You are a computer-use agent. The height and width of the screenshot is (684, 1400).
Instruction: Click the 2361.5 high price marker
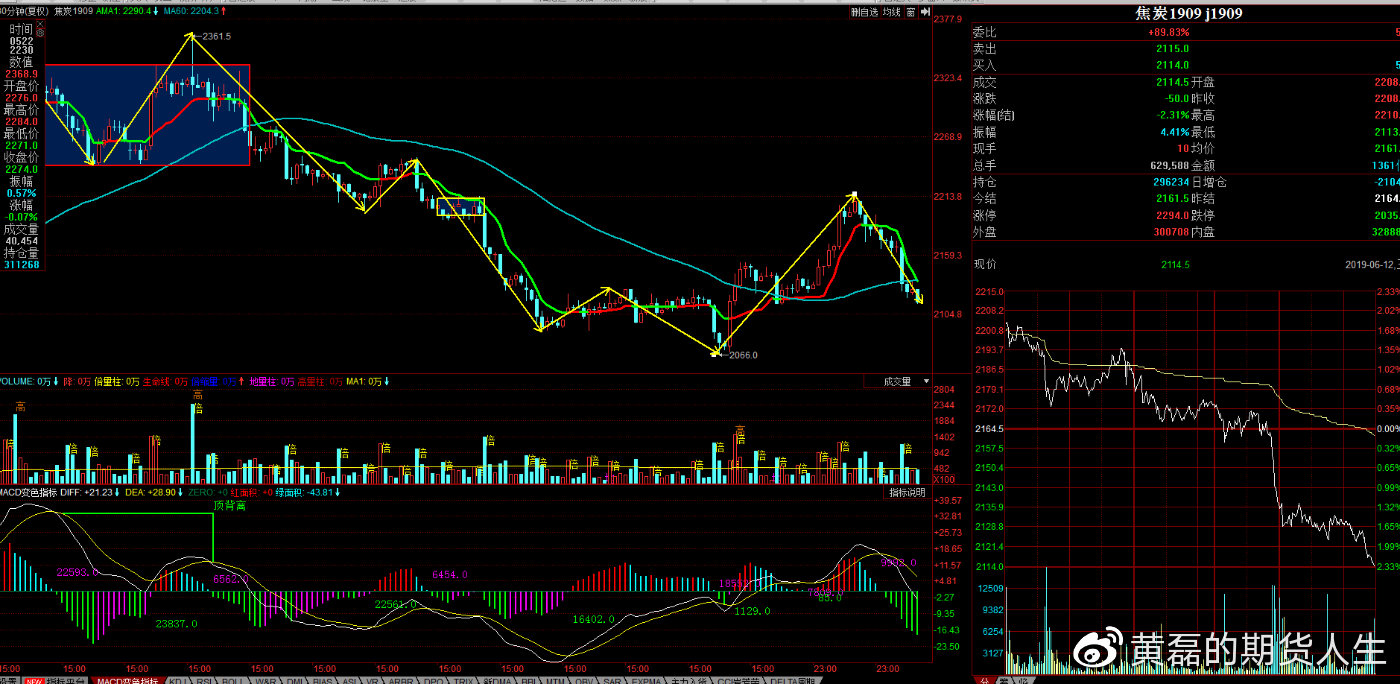tap(215, 36)
